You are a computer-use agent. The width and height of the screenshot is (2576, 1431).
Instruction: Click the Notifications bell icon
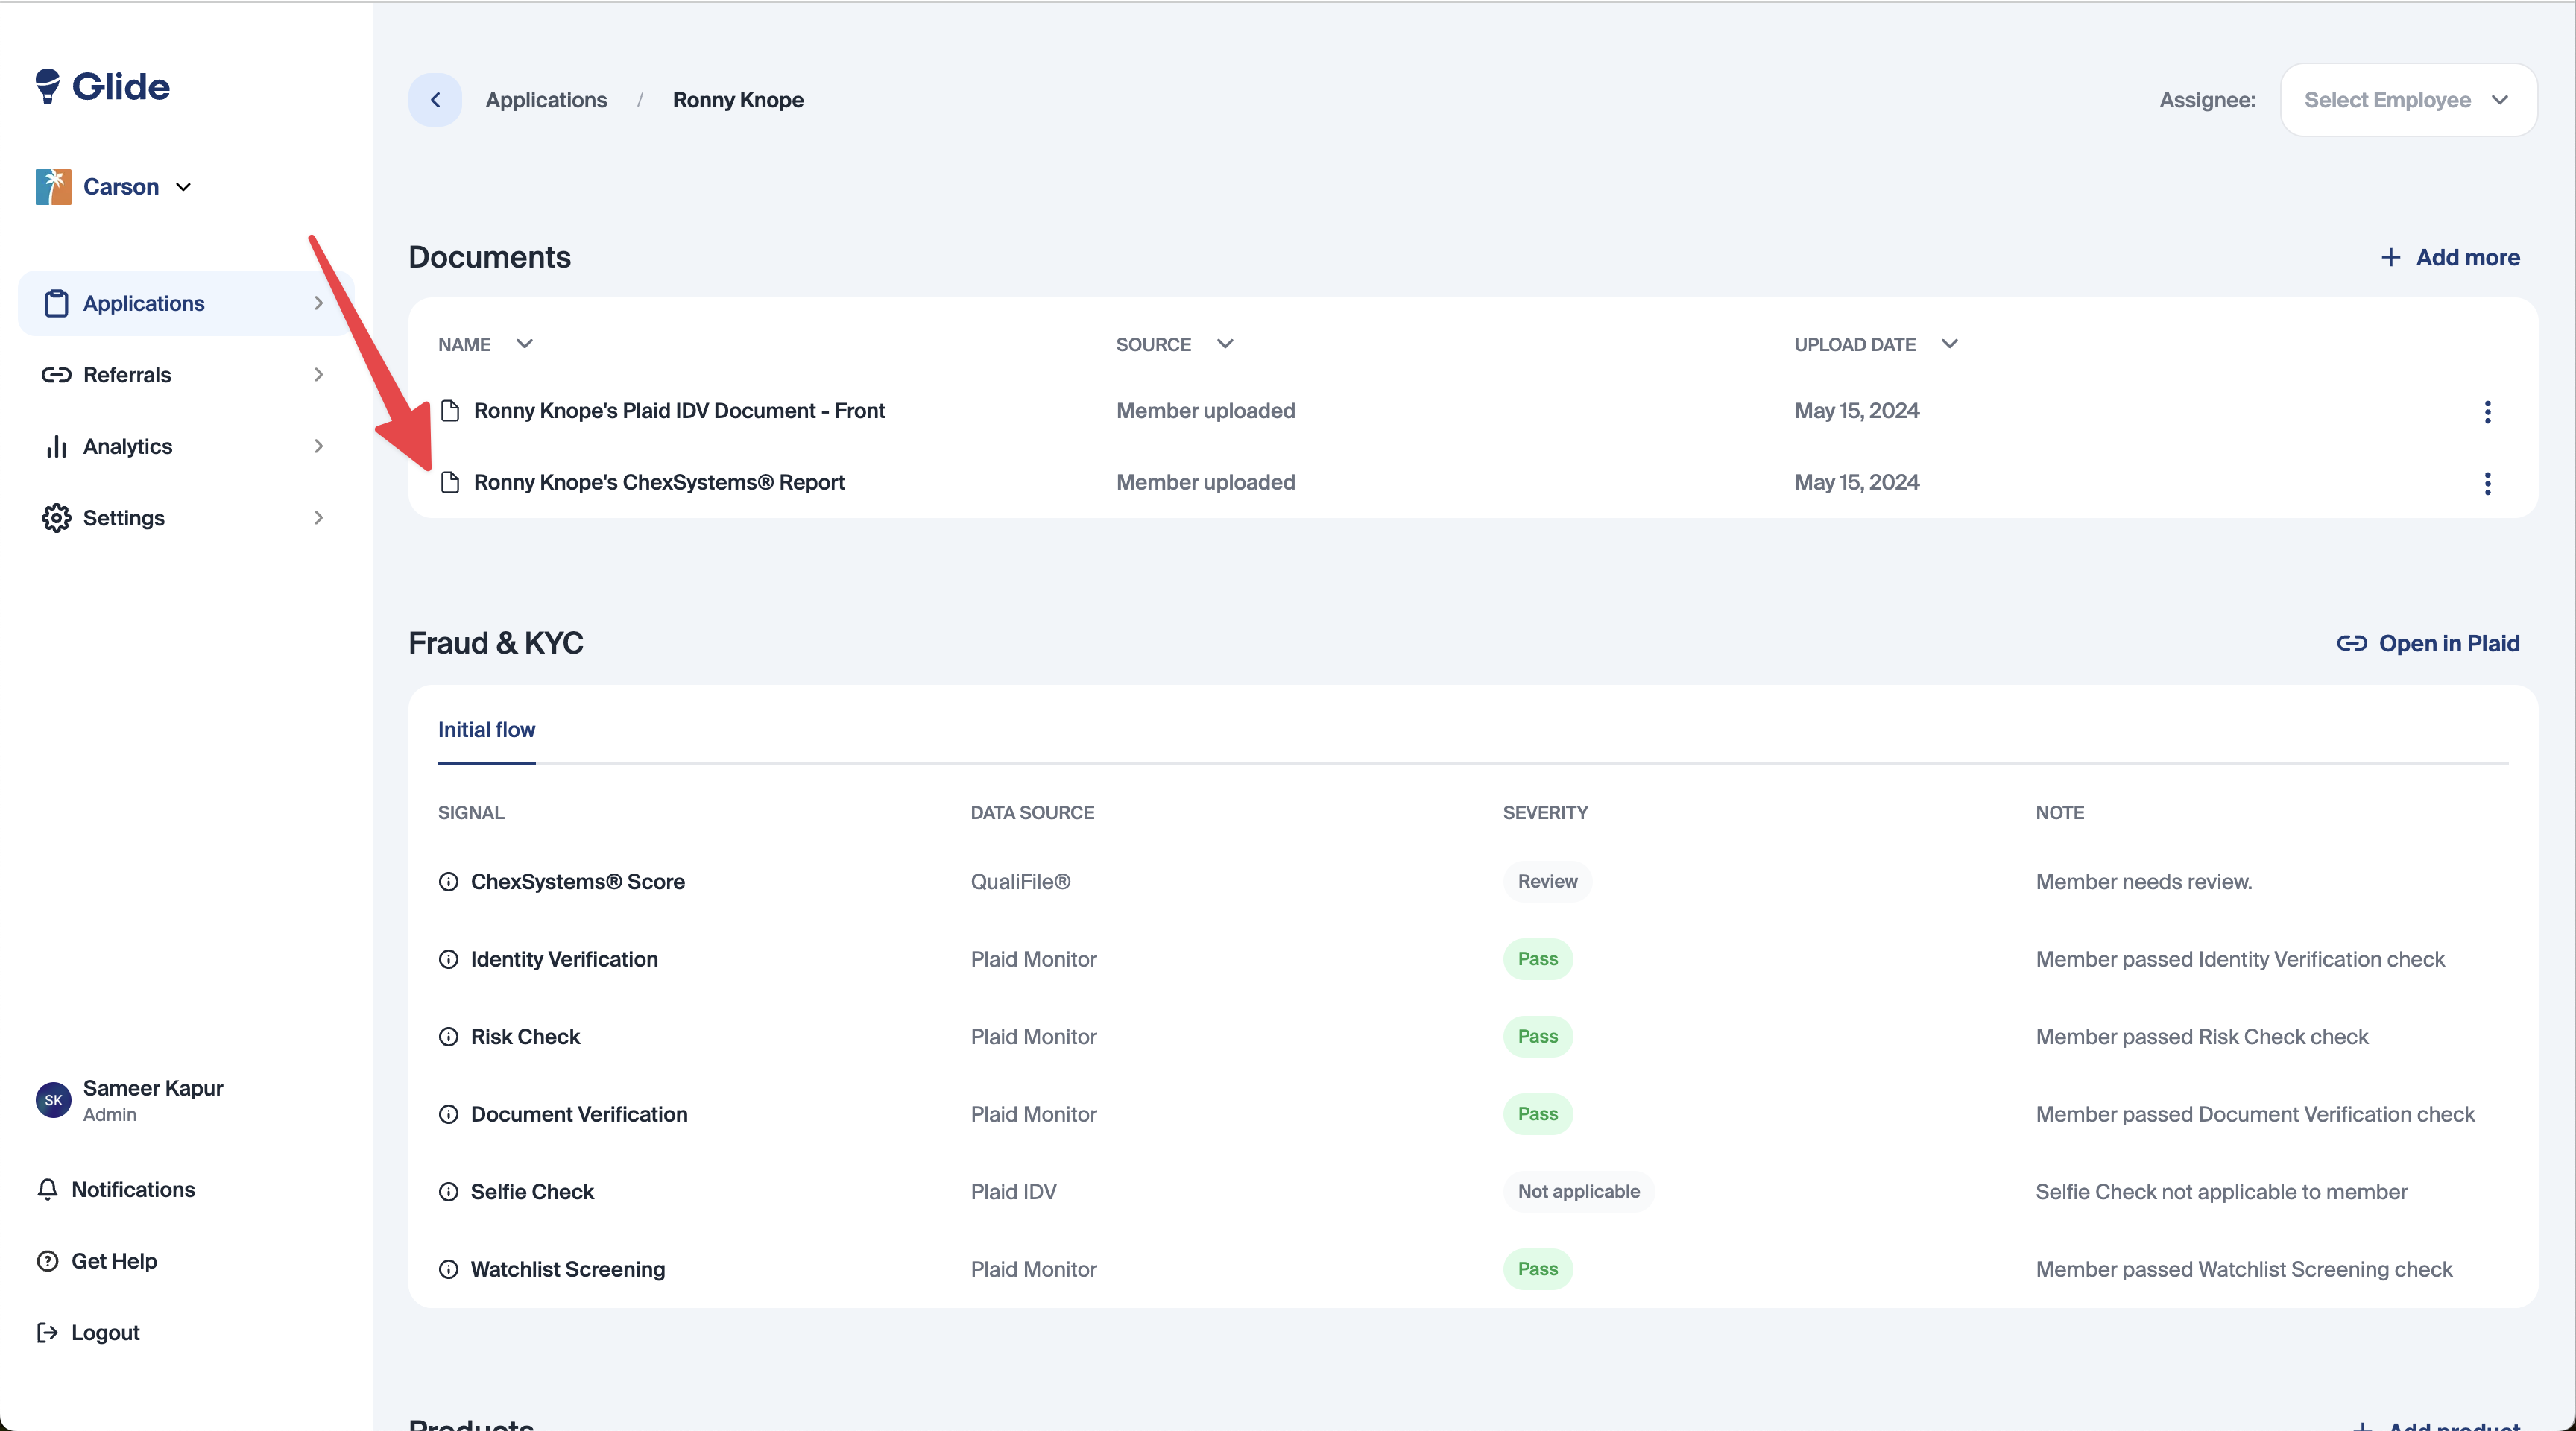tap(47, 1190)
